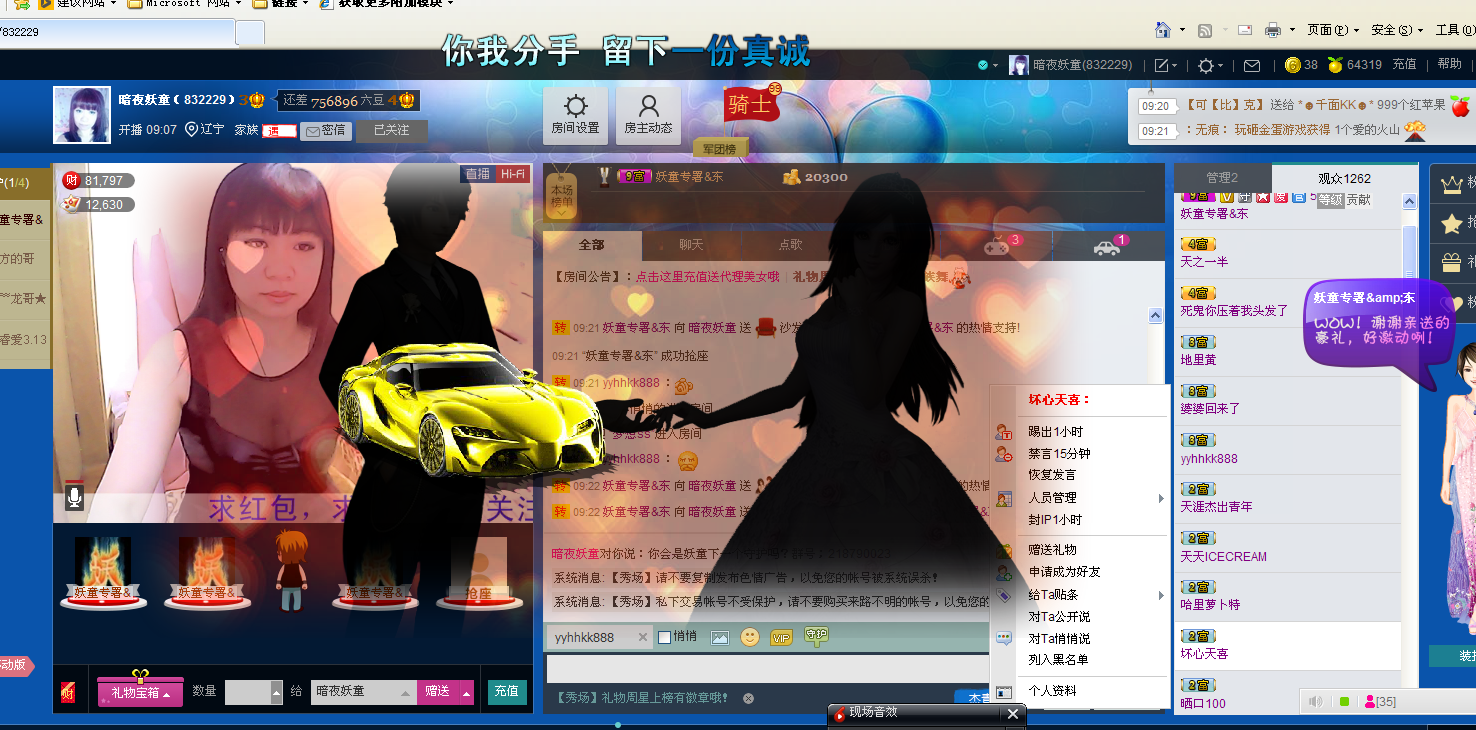1476x730 pixels.
Task: Click 守护 guardian bubble icon
Action: click(x=817, y=635)
